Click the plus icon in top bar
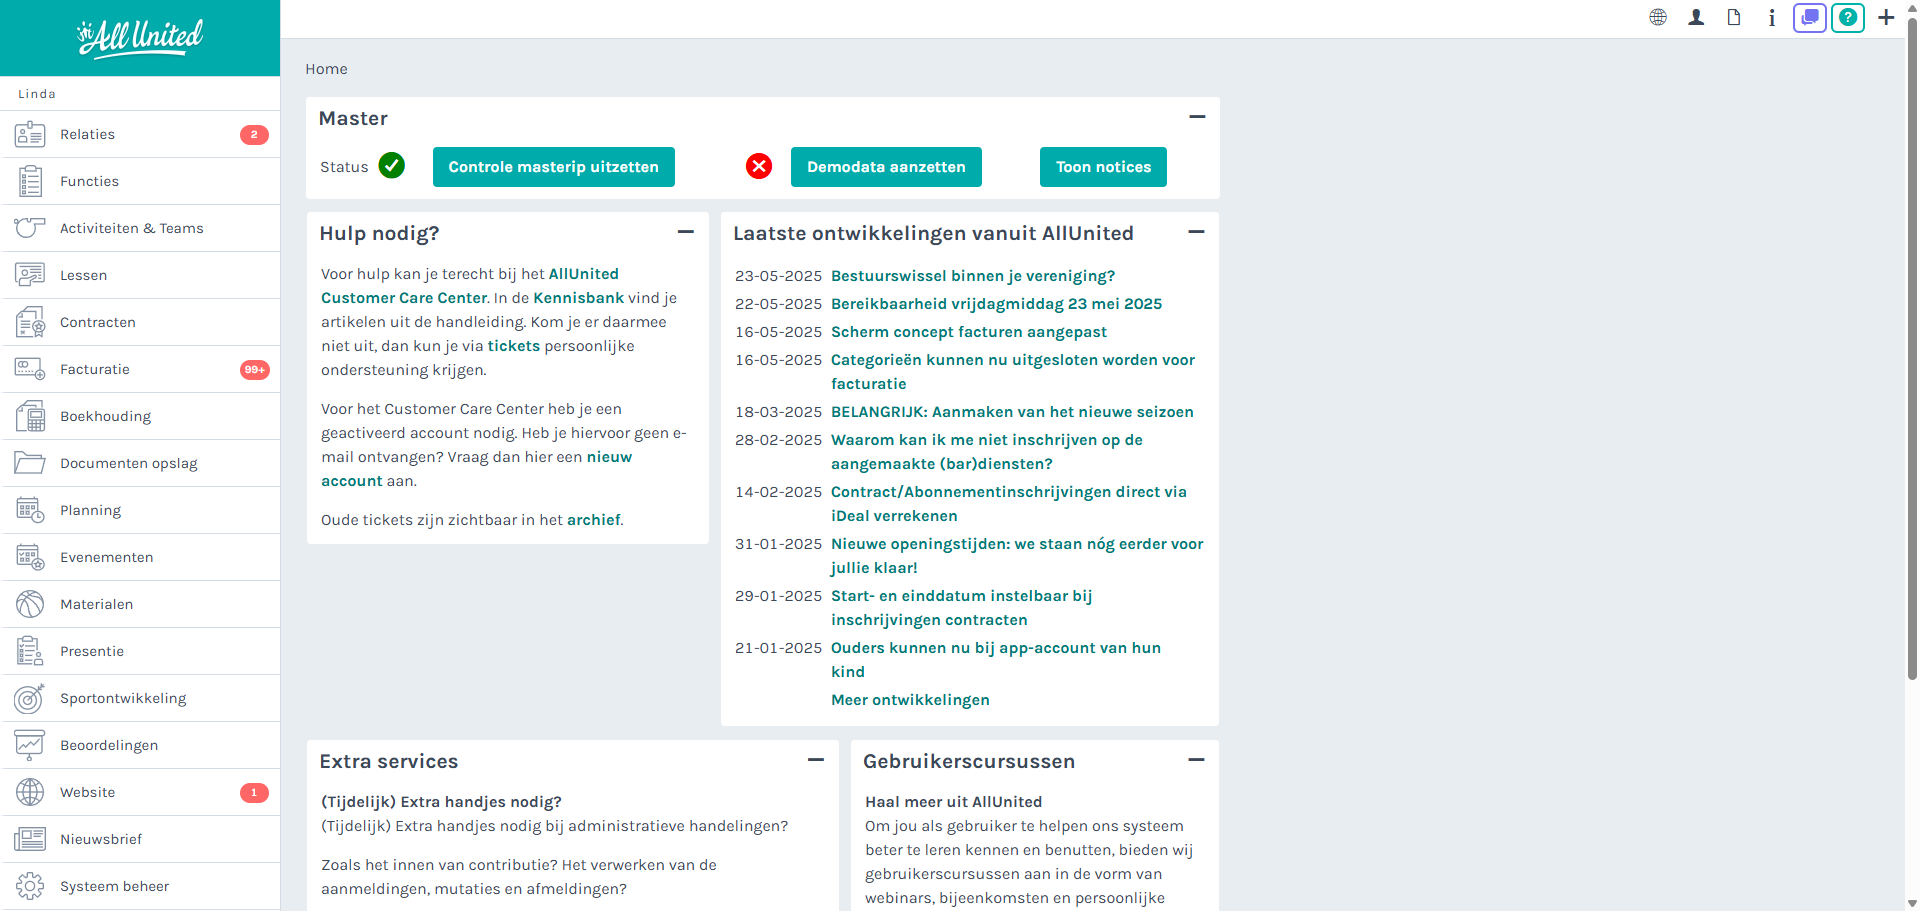Viewport: 1920px width, 911px height. pos(1886,17)
